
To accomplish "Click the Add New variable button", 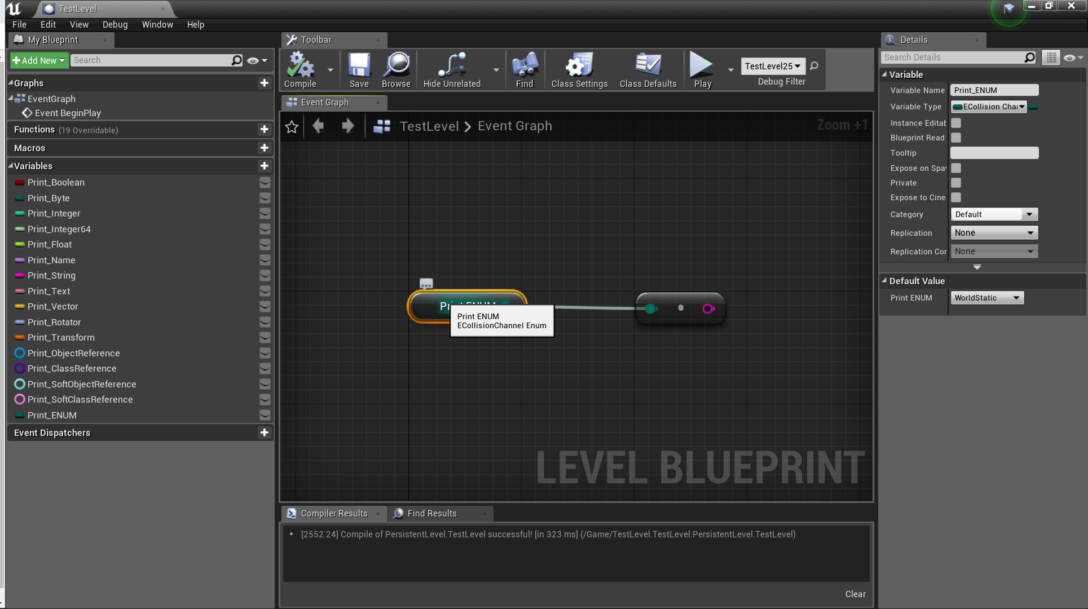I will coord(37,60).
